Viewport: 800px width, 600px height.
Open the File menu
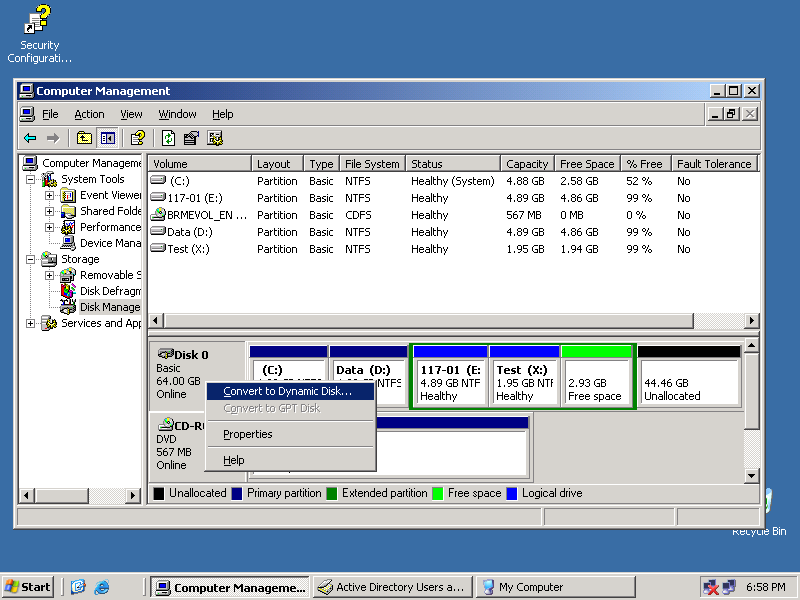pos(50,114)
